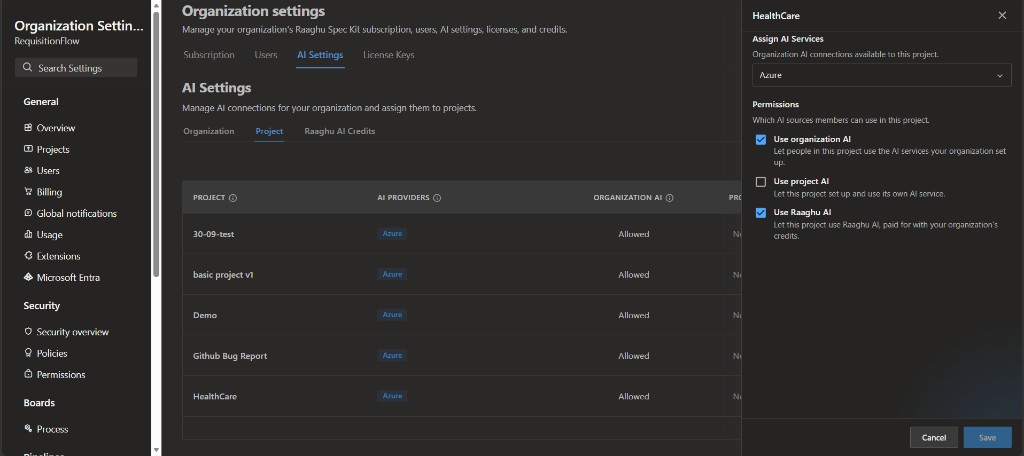Click info icon next to ORGANIZATION AI header
1024x456 pixels.
(670, 198)
